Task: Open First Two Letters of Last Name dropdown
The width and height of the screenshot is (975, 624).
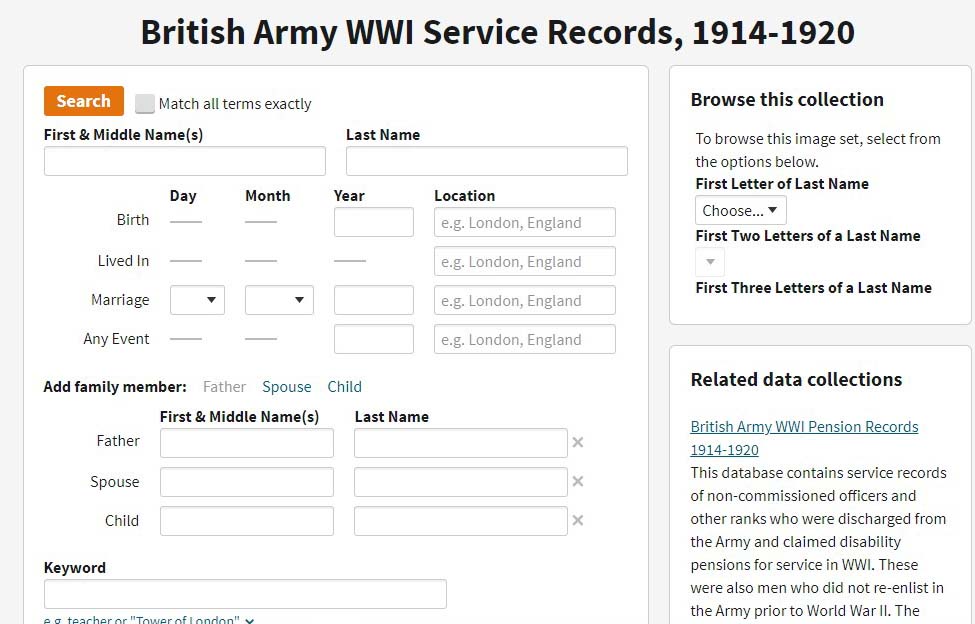Action: point(710,262)
